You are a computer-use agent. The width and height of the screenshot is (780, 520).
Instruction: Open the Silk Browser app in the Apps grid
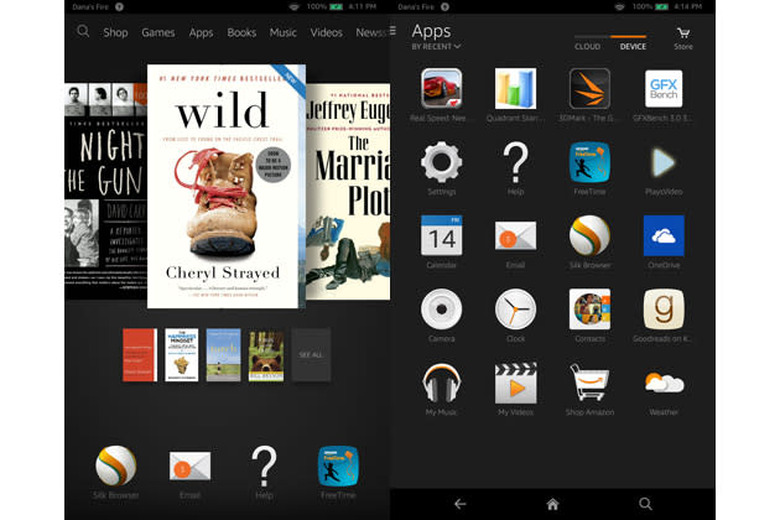[x=589, y=236]
